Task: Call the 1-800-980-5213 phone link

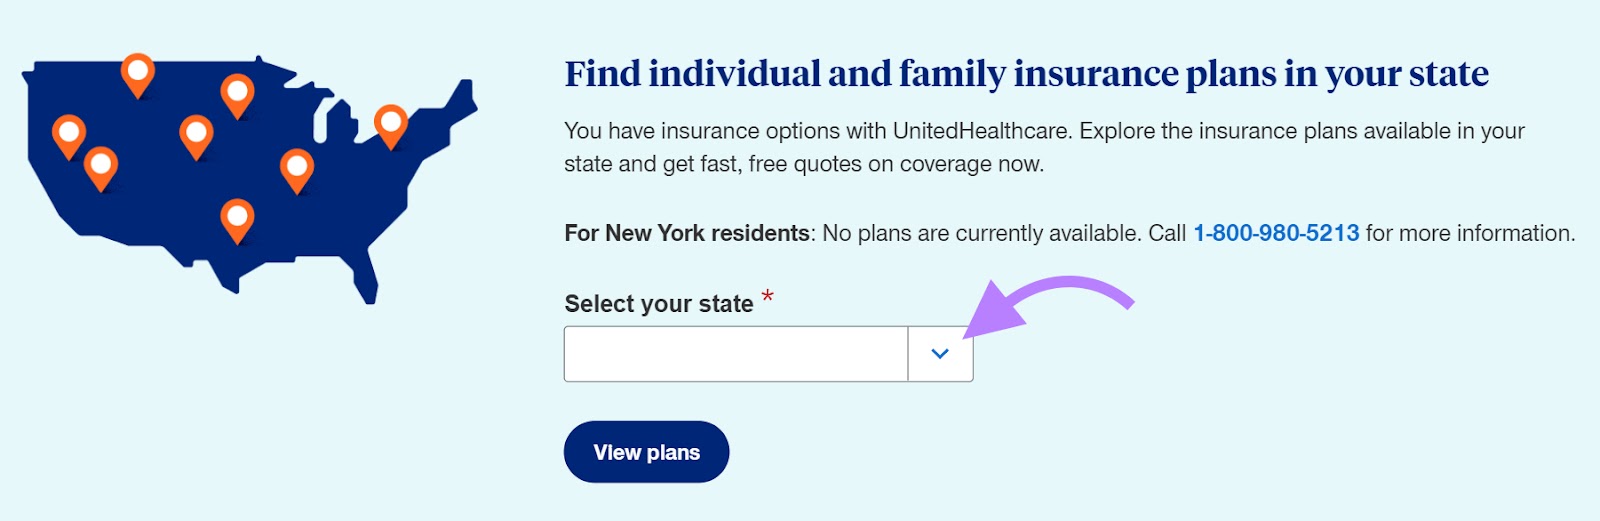Action: tap(1276, 233)
